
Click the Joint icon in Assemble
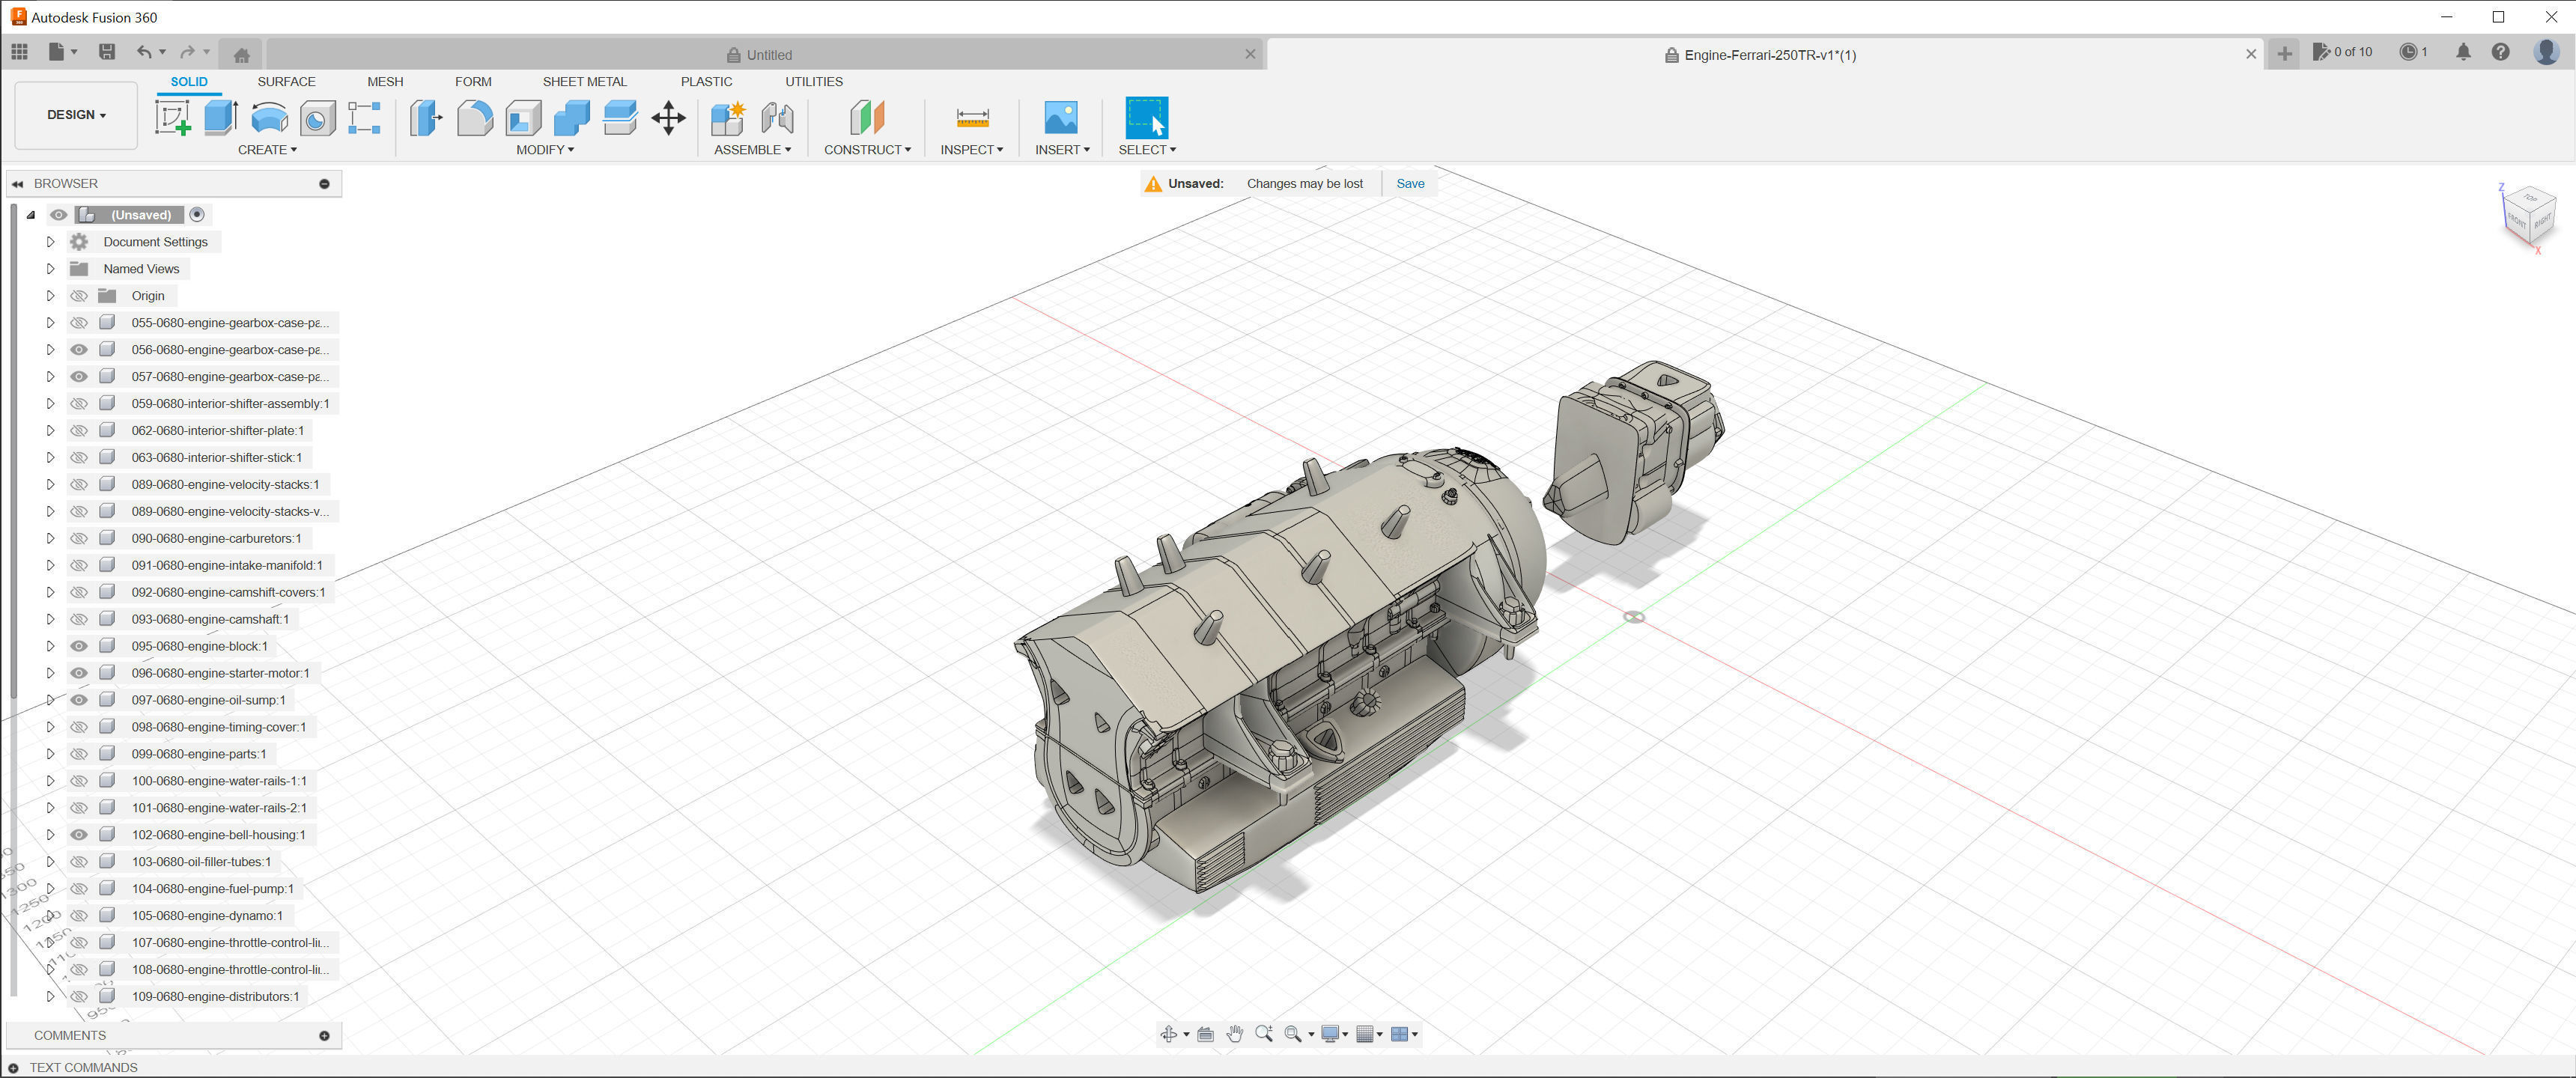point(777,118)
